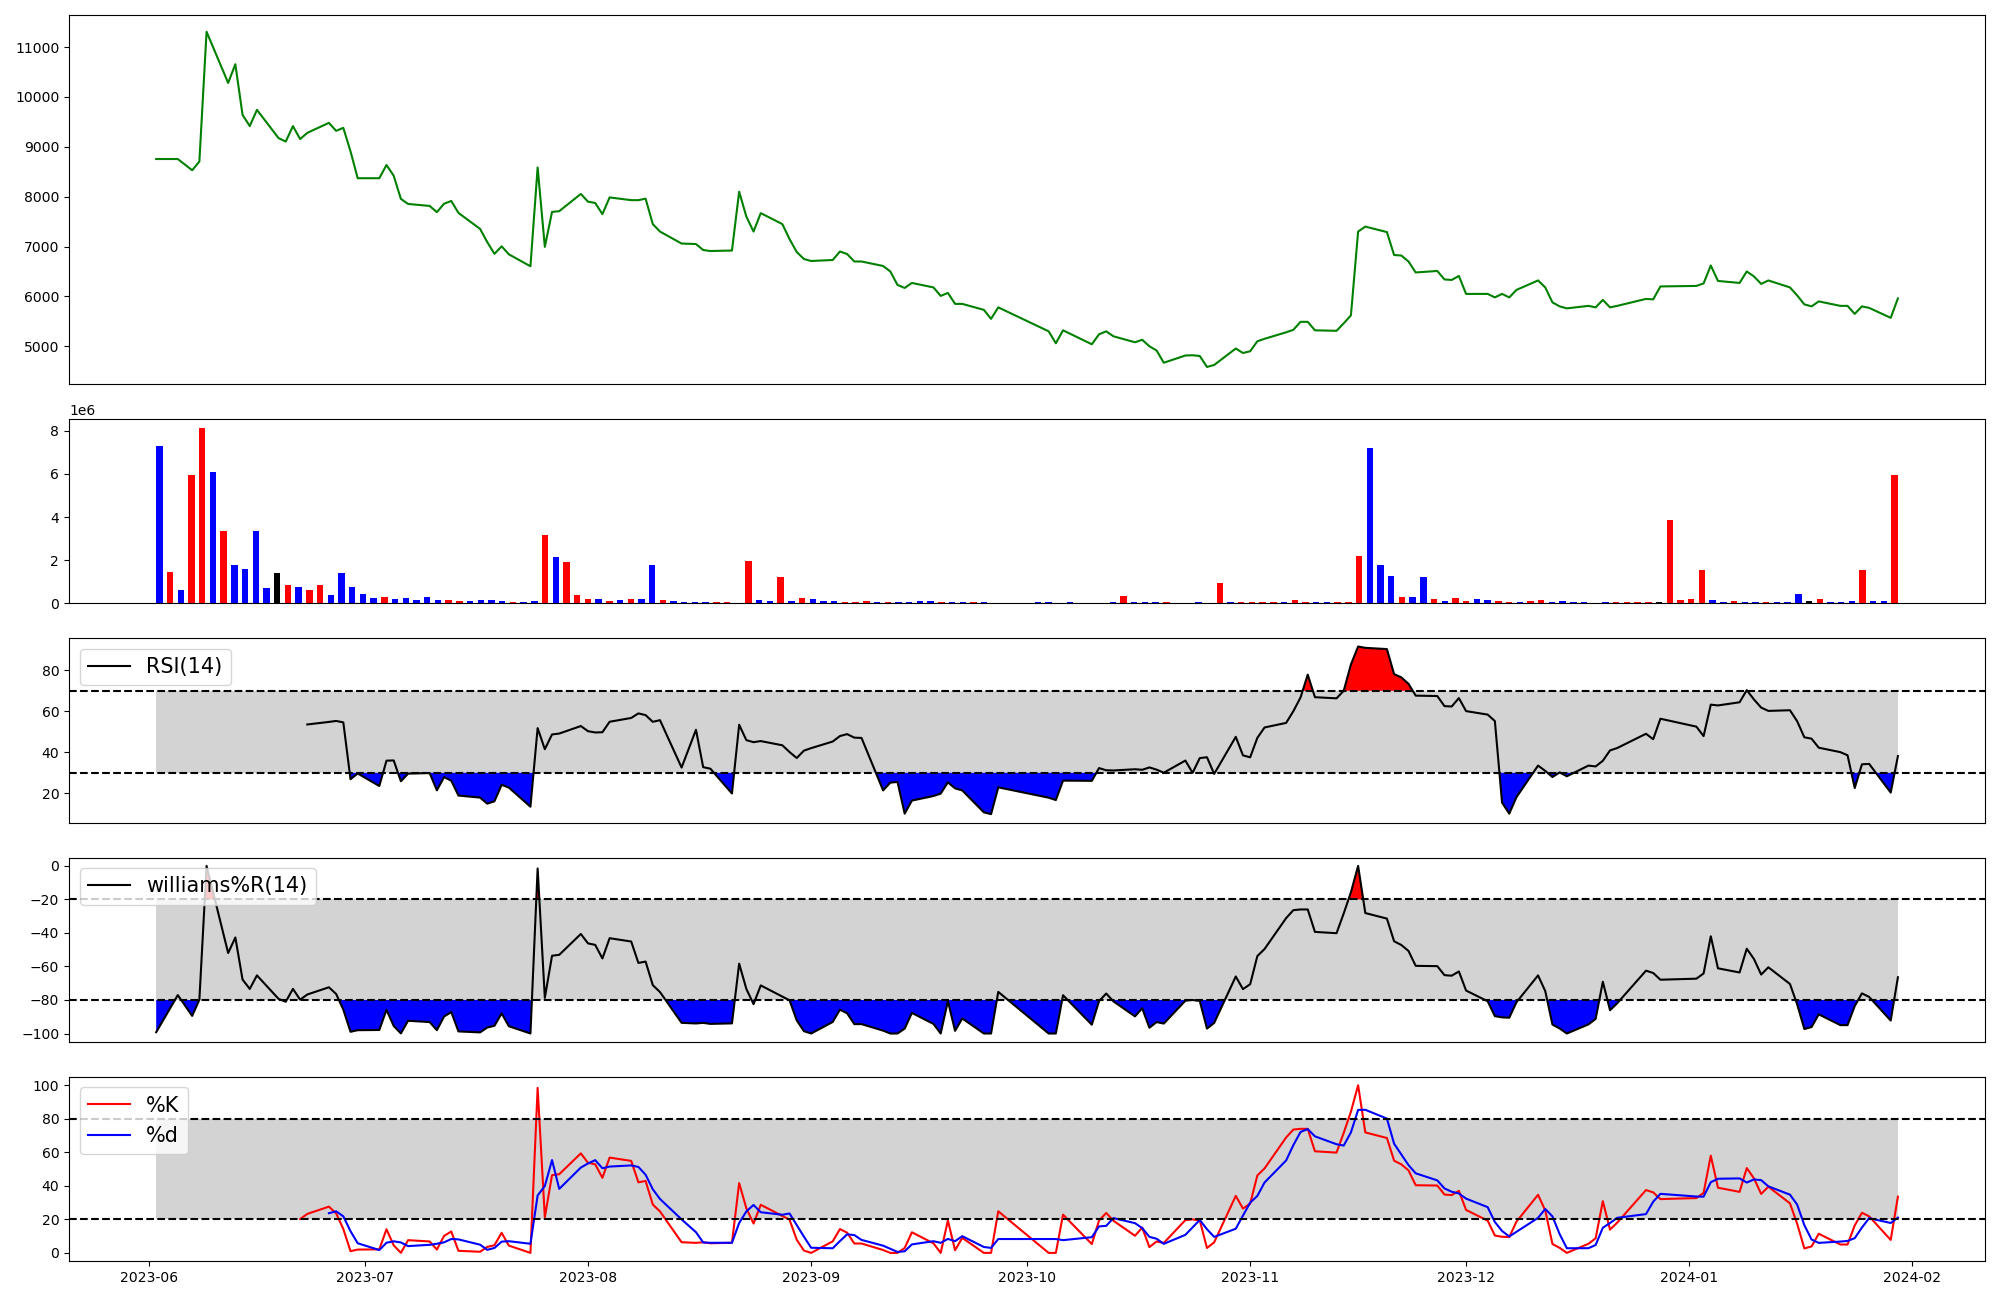Click the blue %d legend line
Image resolution: width=2000 pixels, height=1300 pixels.
pyautogui.click(x=110, y=1135)
